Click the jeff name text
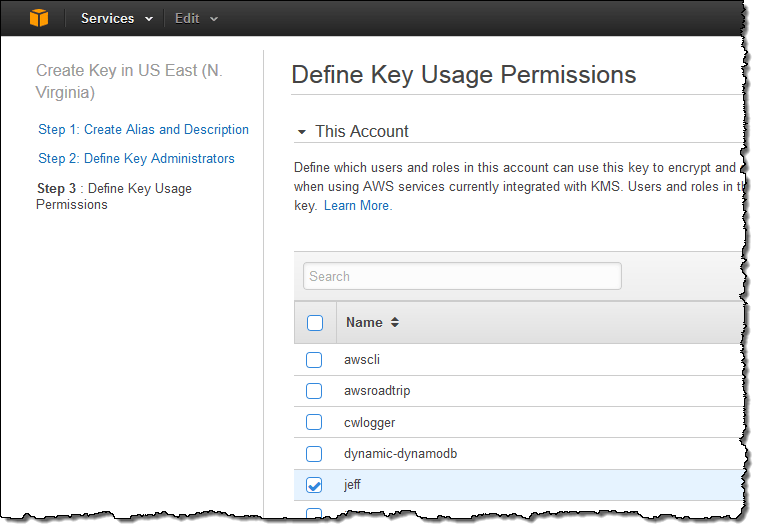The height and width of the screenshot is (529, 758). 352,485
